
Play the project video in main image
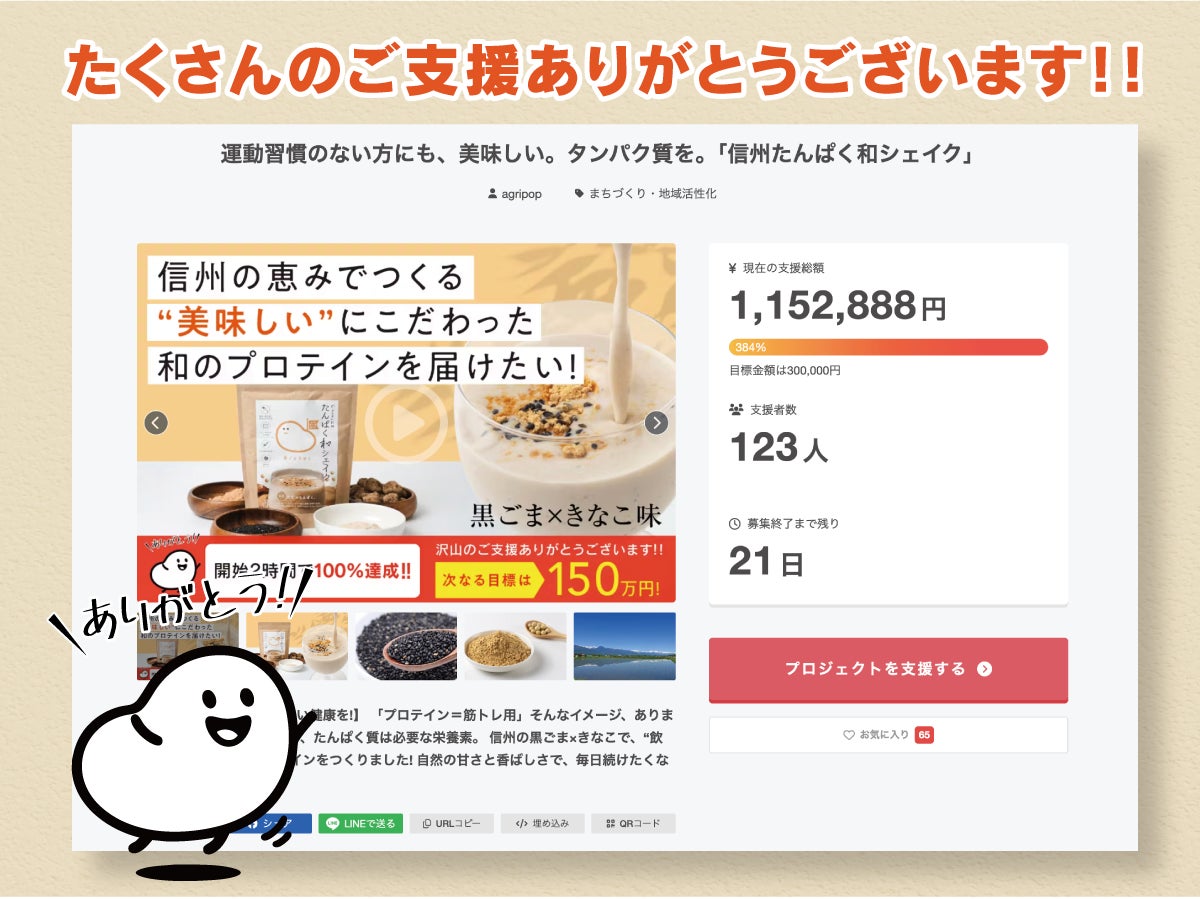[x=406, y=422]
